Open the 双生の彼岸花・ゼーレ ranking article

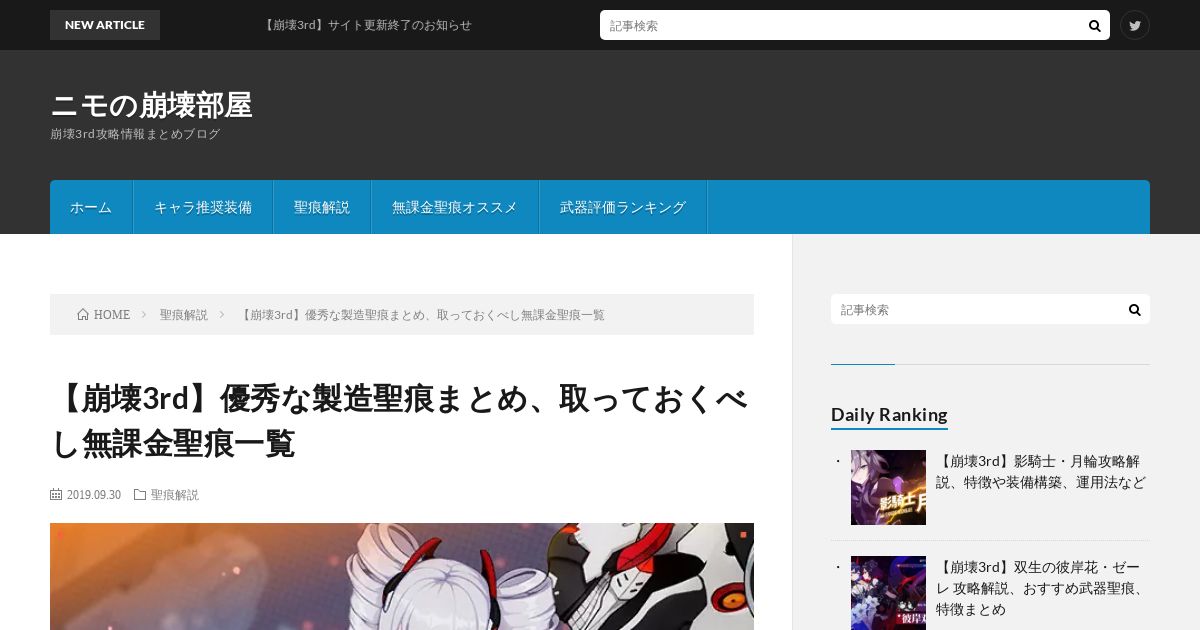(1040, 587)
